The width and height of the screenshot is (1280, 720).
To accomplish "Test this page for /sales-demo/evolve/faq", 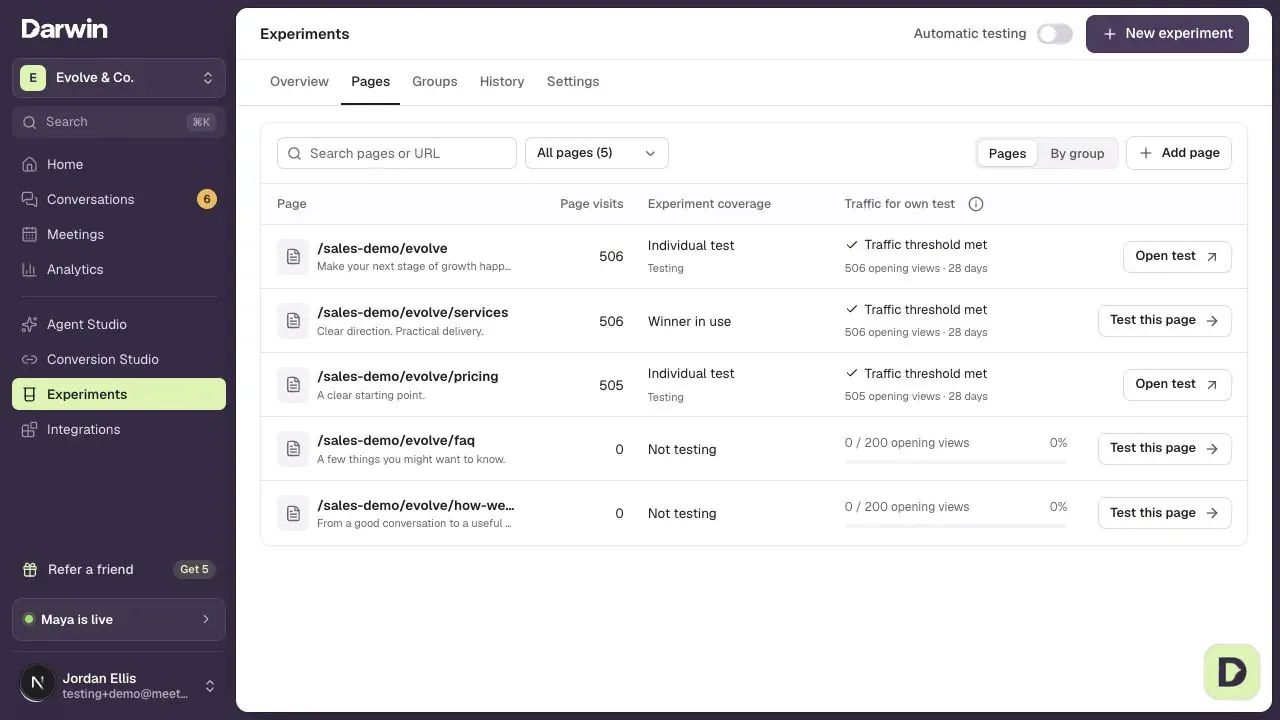I will (x=1165, y=449).
